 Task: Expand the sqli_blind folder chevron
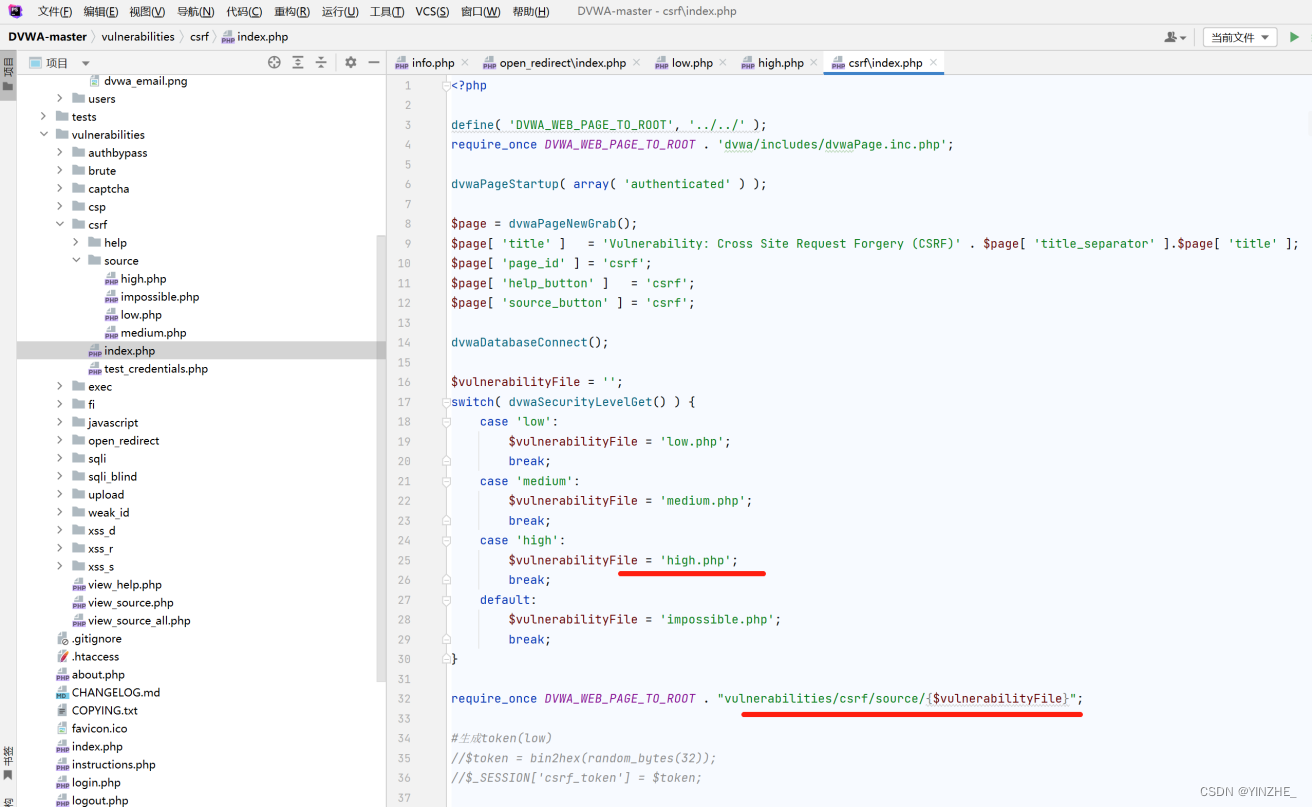coord(60,477)
